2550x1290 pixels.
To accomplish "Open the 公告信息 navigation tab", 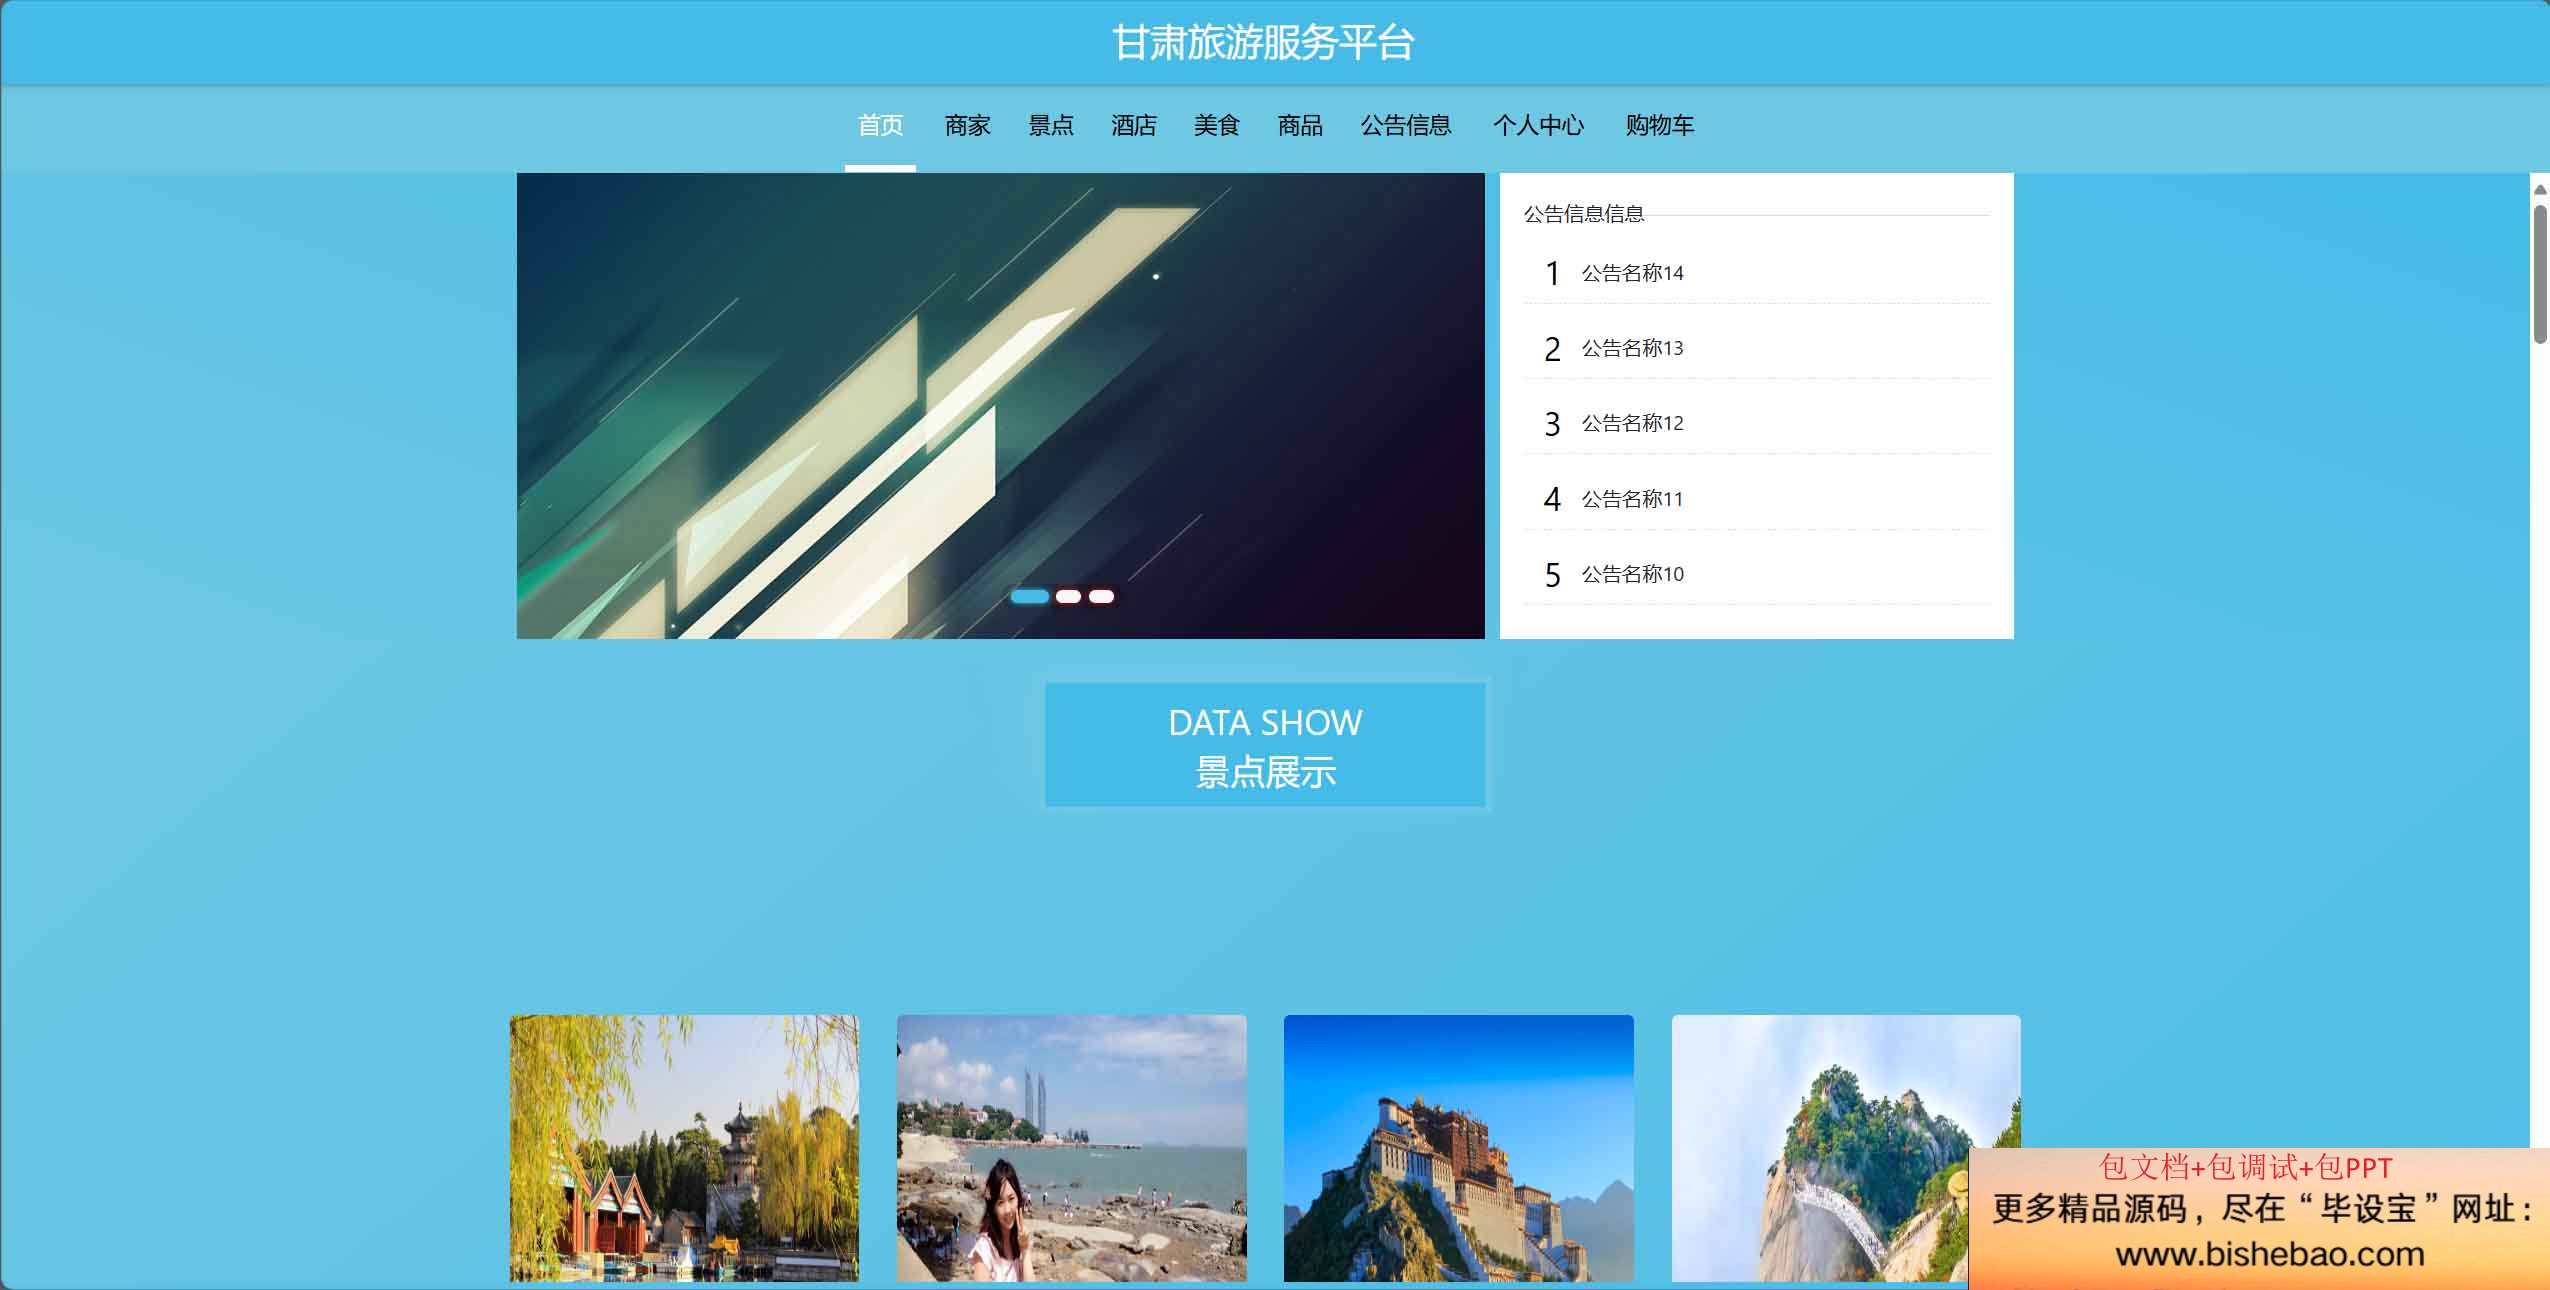I will [x=1406, y=126].
